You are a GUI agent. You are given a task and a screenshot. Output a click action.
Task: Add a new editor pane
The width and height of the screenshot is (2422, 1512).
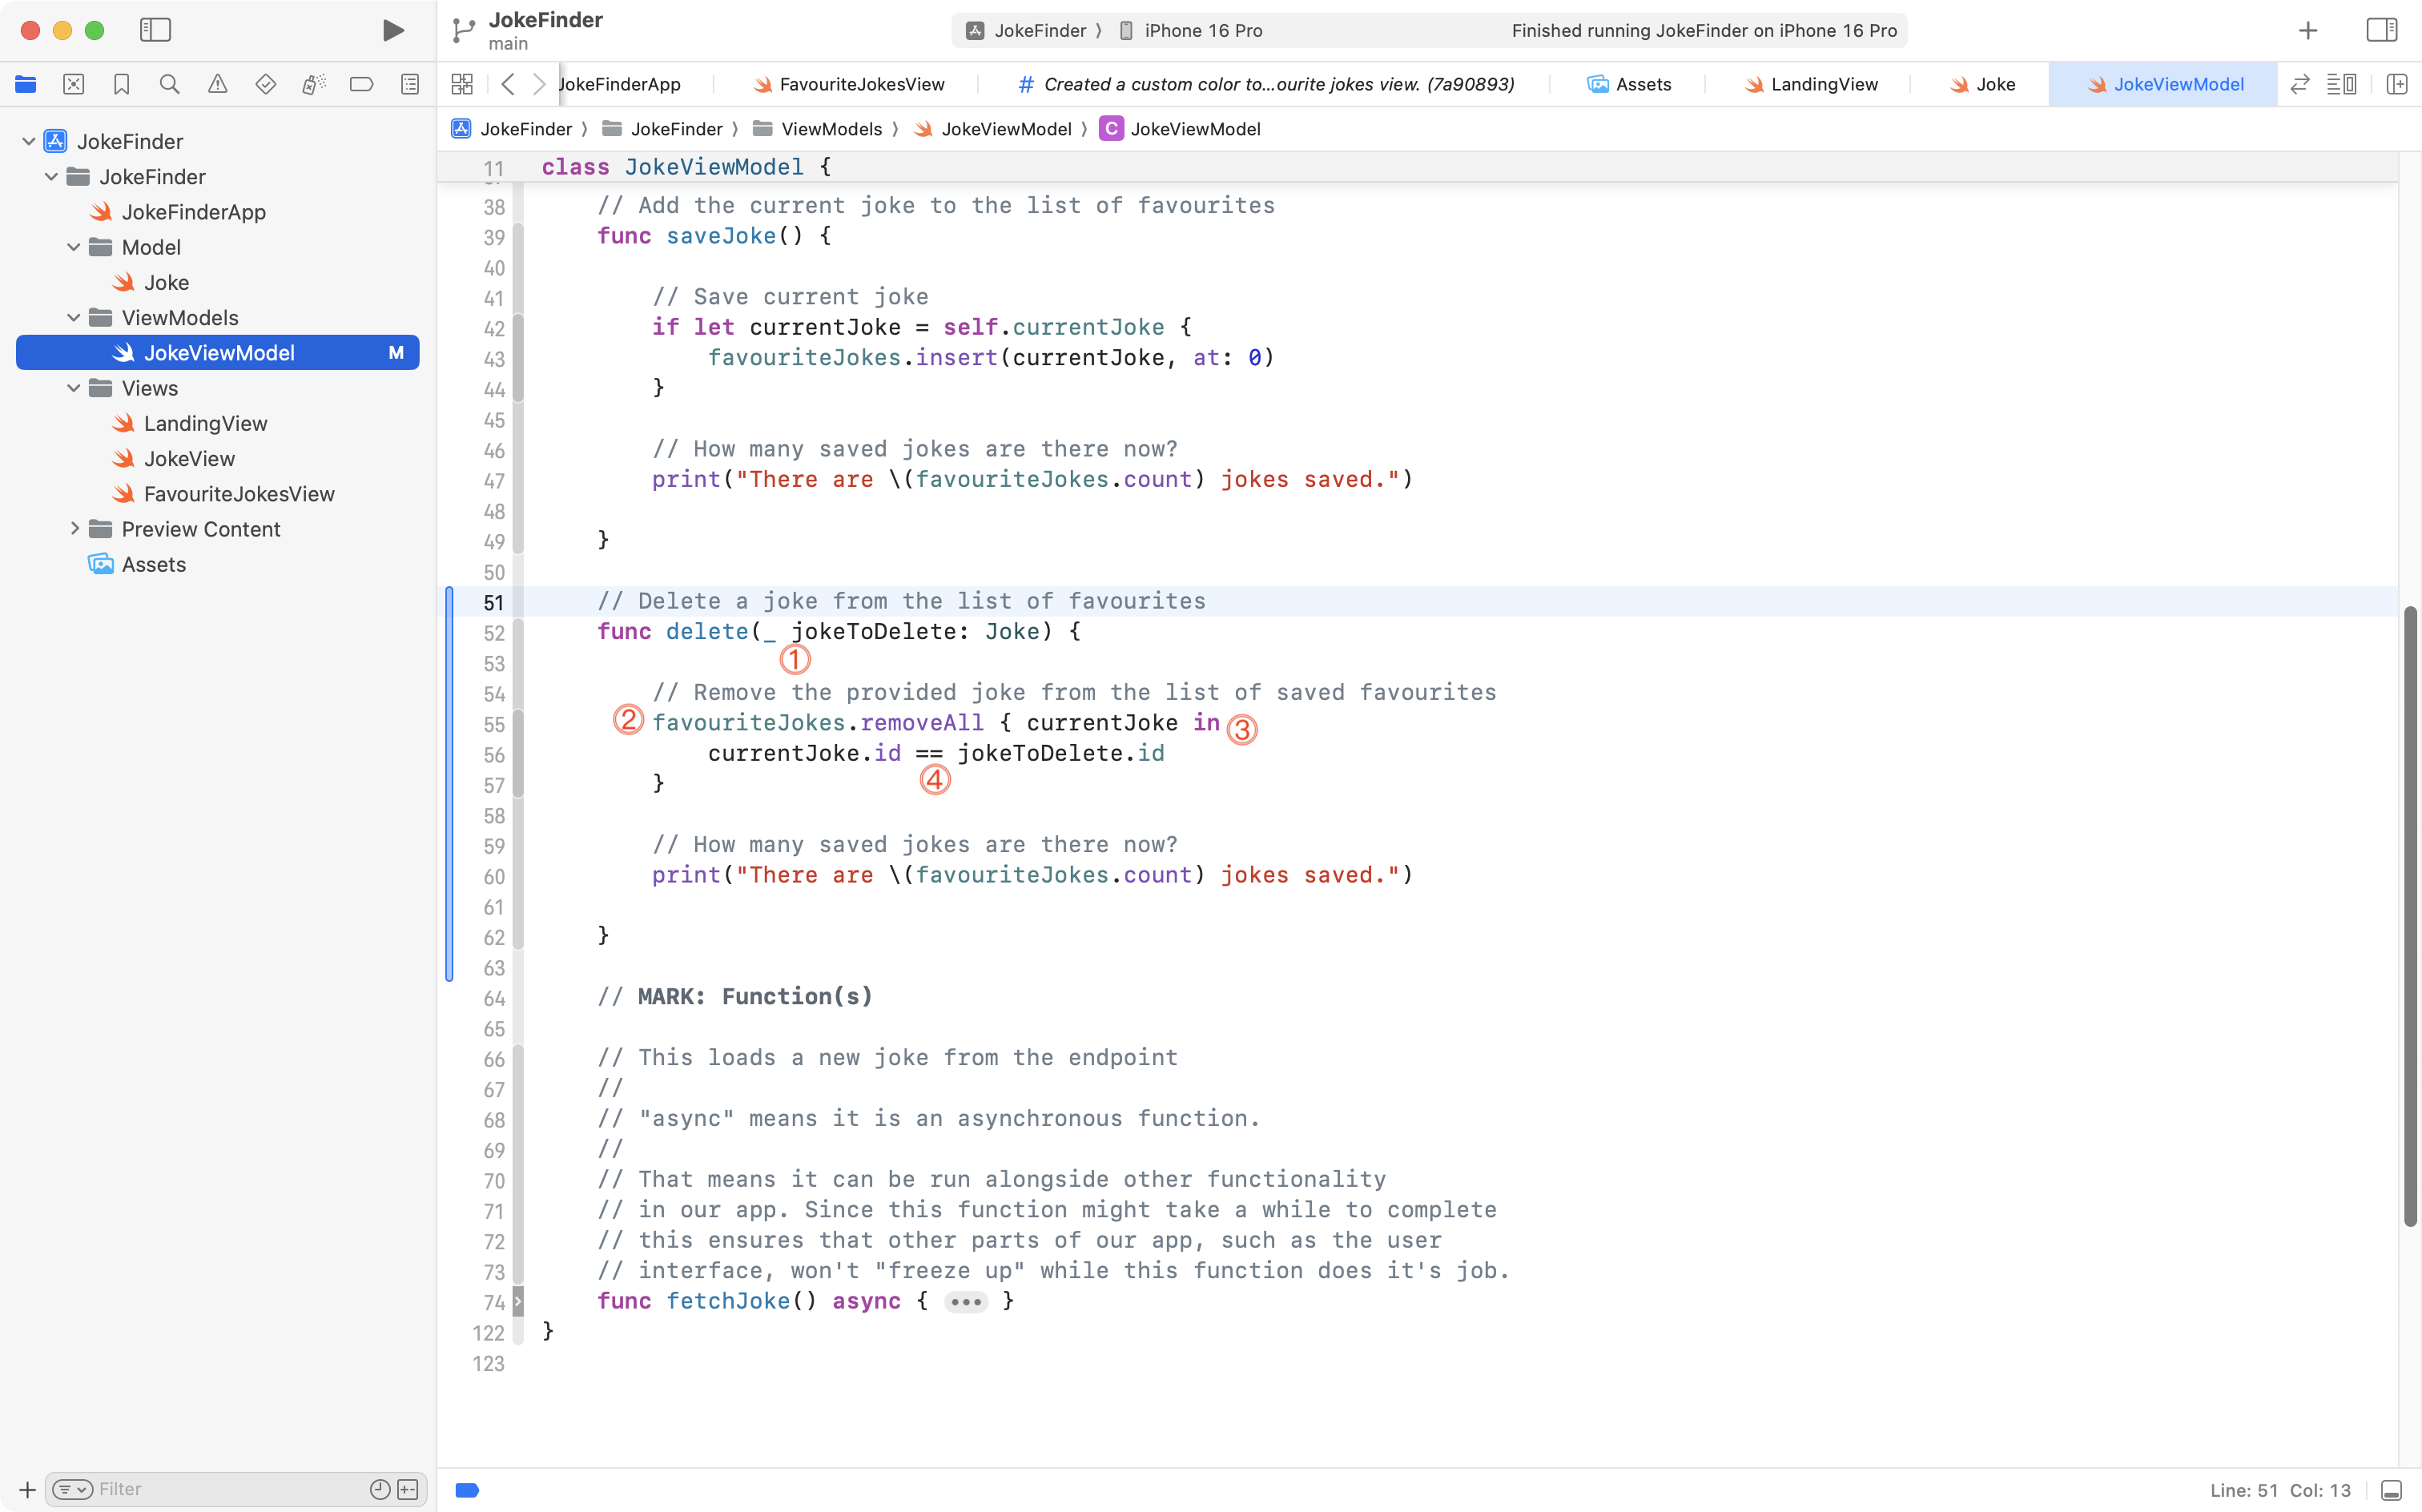[2396, 85]
